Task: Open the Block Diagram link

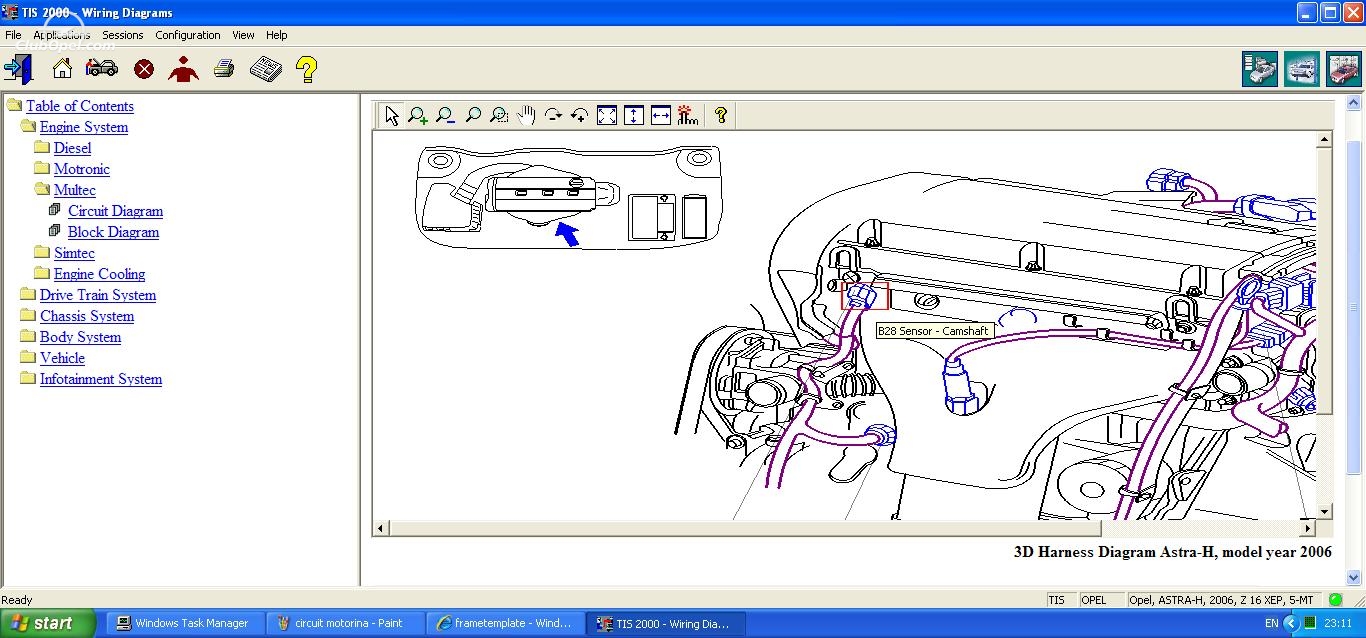Action: 113,232
